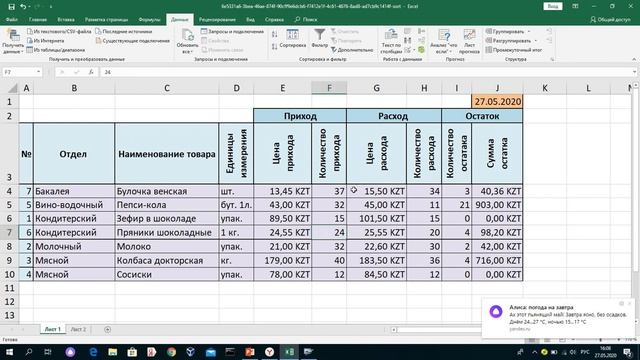Viewport: 640px width, 360px height.
Task: Launch Текст по столбцам wizard
Action: click(x=391, y=42)
